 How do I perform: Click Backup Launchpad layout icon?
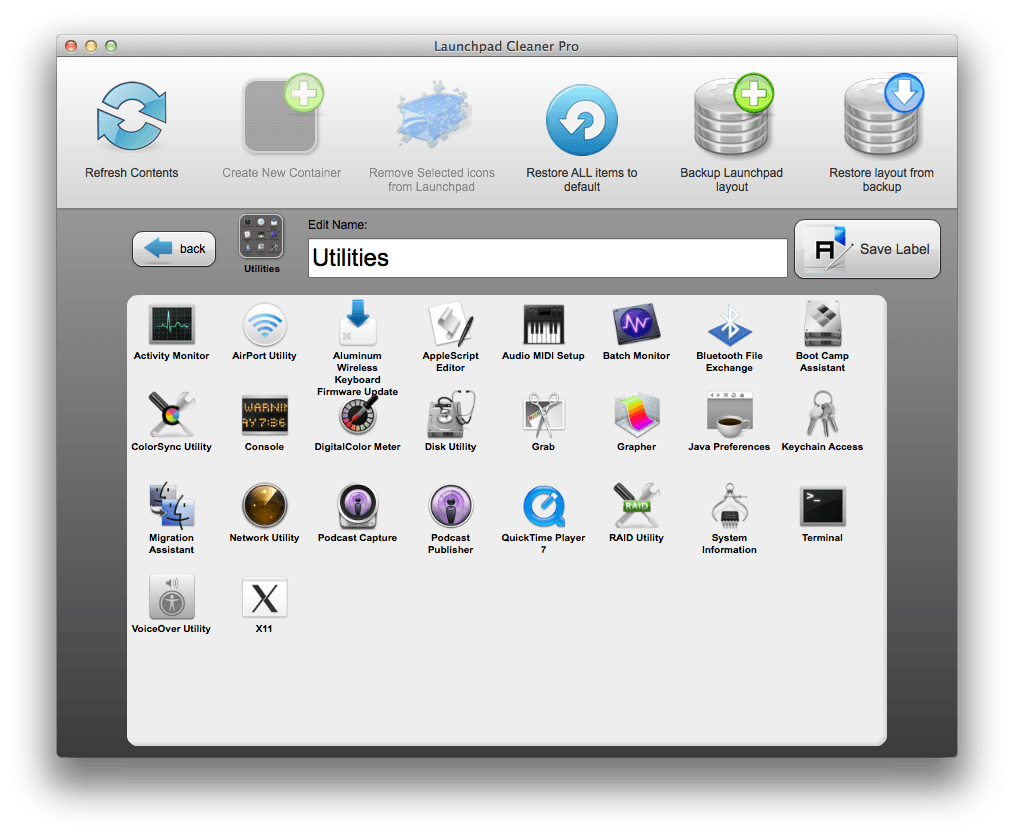tap(732, 115)
